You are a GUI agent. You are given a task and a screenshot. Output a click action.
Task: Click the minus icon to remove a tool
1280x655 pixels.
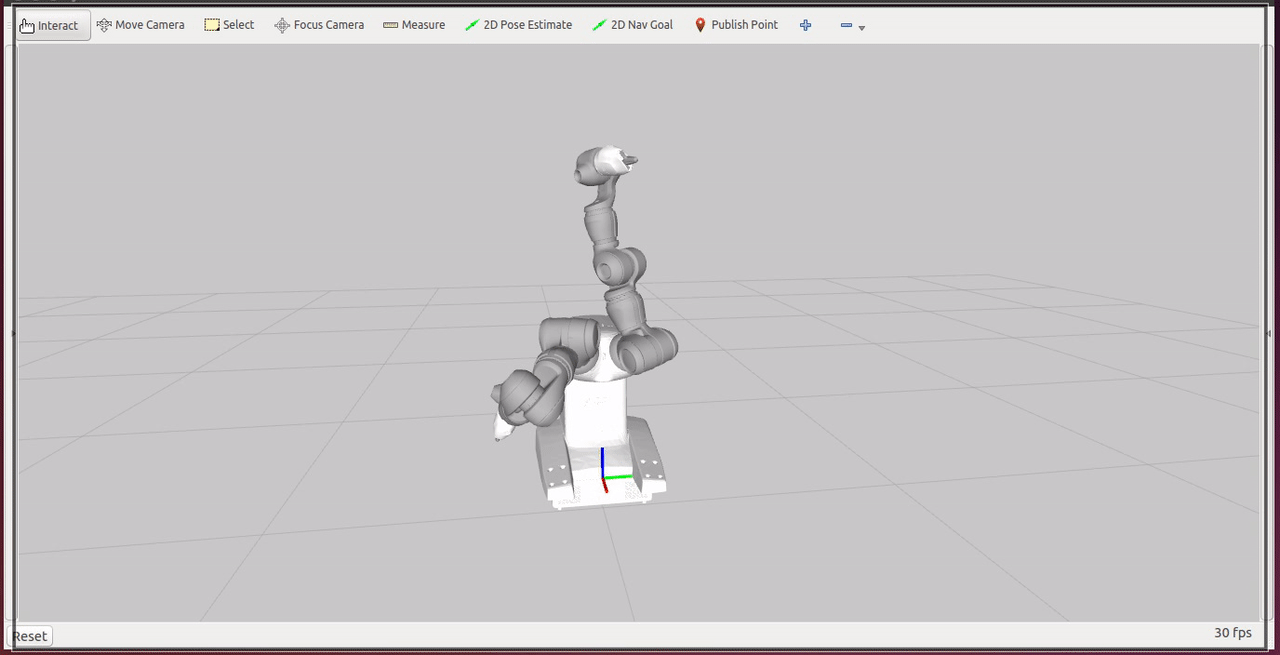845,25
